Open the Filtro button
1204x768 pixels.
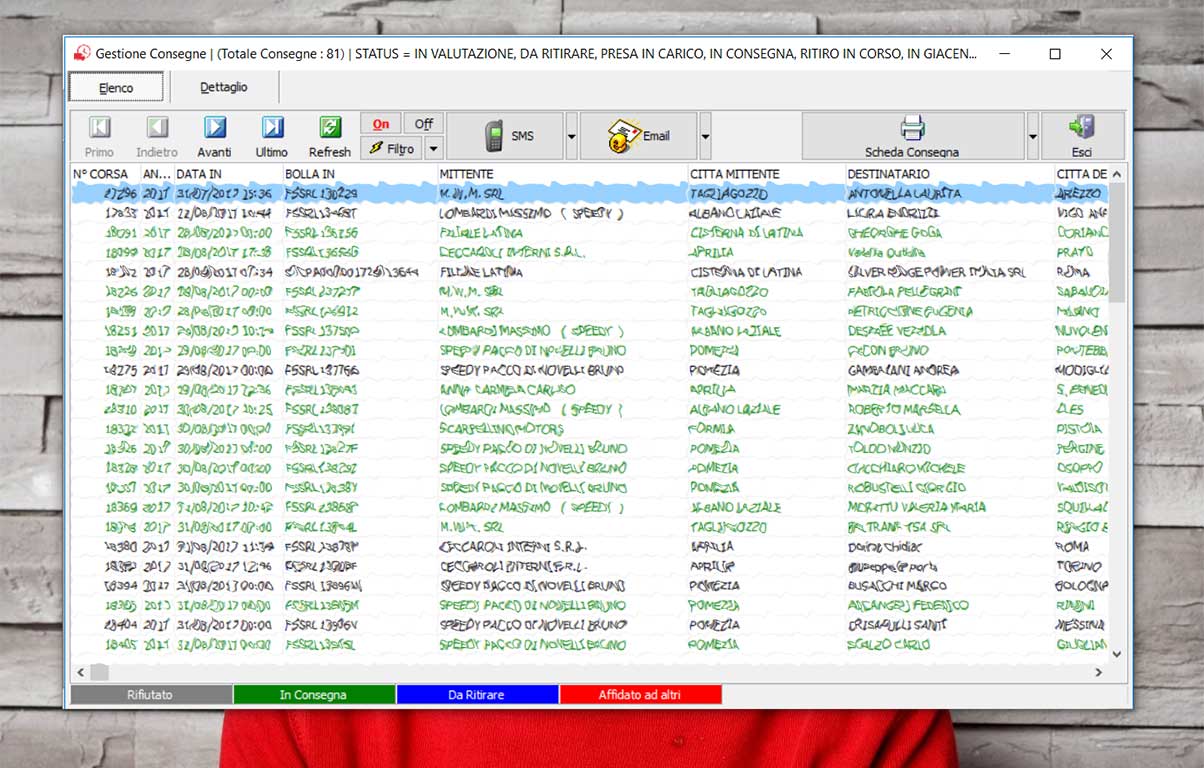(392, 148)
